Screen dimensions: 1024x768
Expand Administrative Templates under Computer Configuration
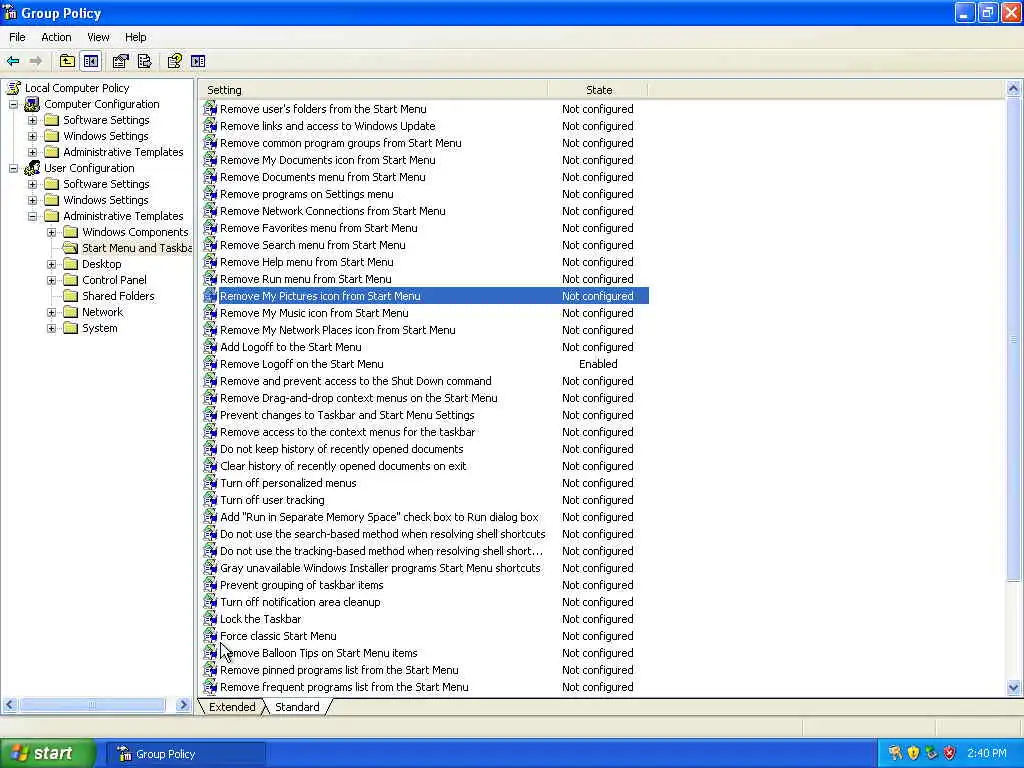click(32, 152)
